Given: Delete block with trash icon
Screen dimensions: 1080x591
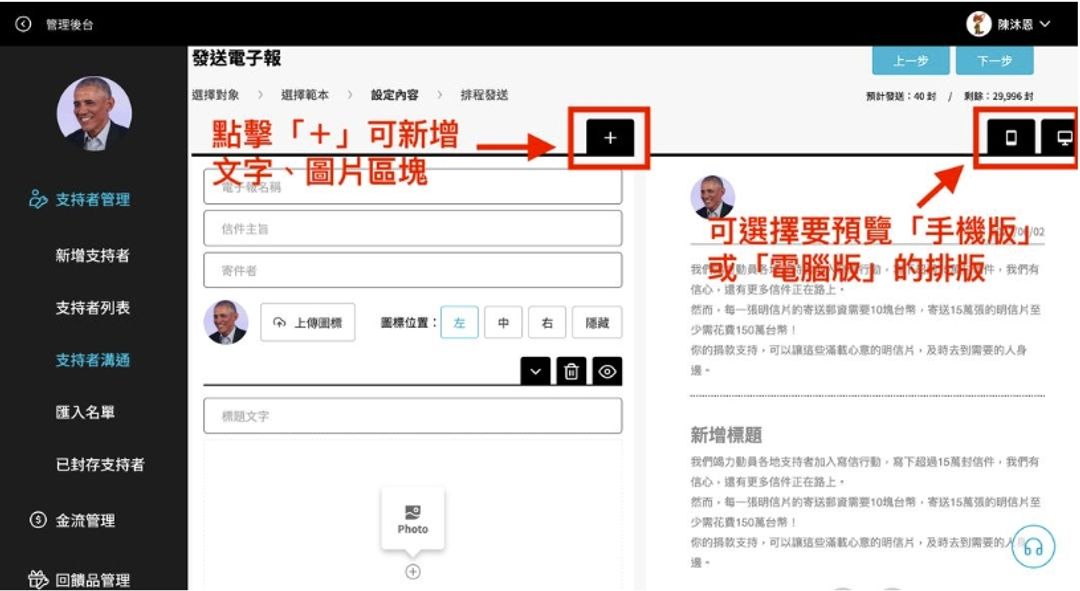Looking at the screenshot, I should tap(571, 371).
